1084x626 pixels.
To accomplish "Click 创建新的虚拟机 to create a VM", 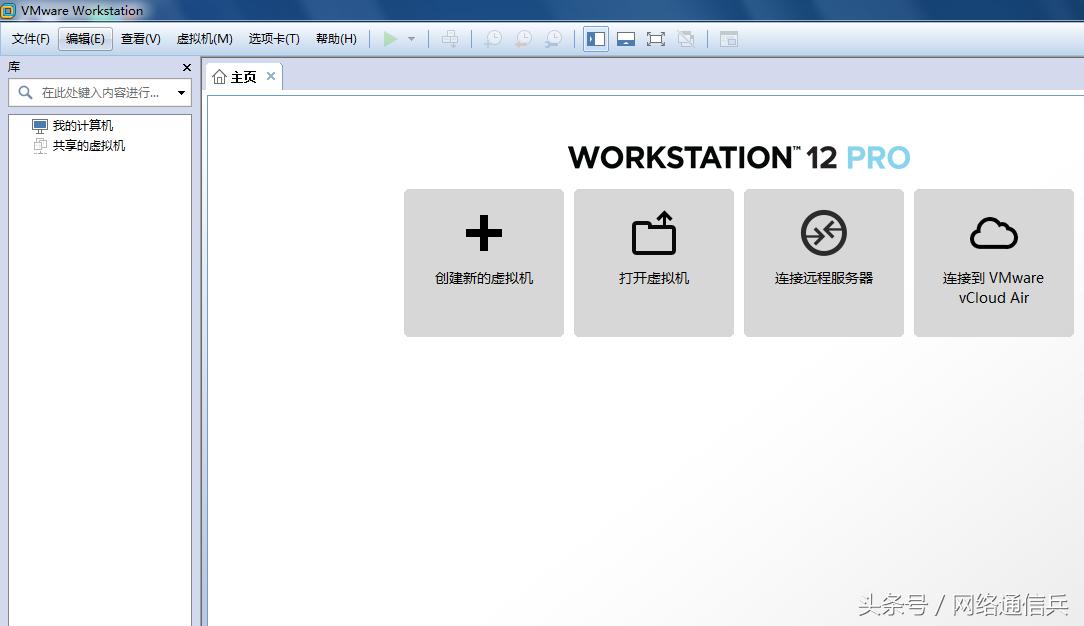I will tap(483, 262).
